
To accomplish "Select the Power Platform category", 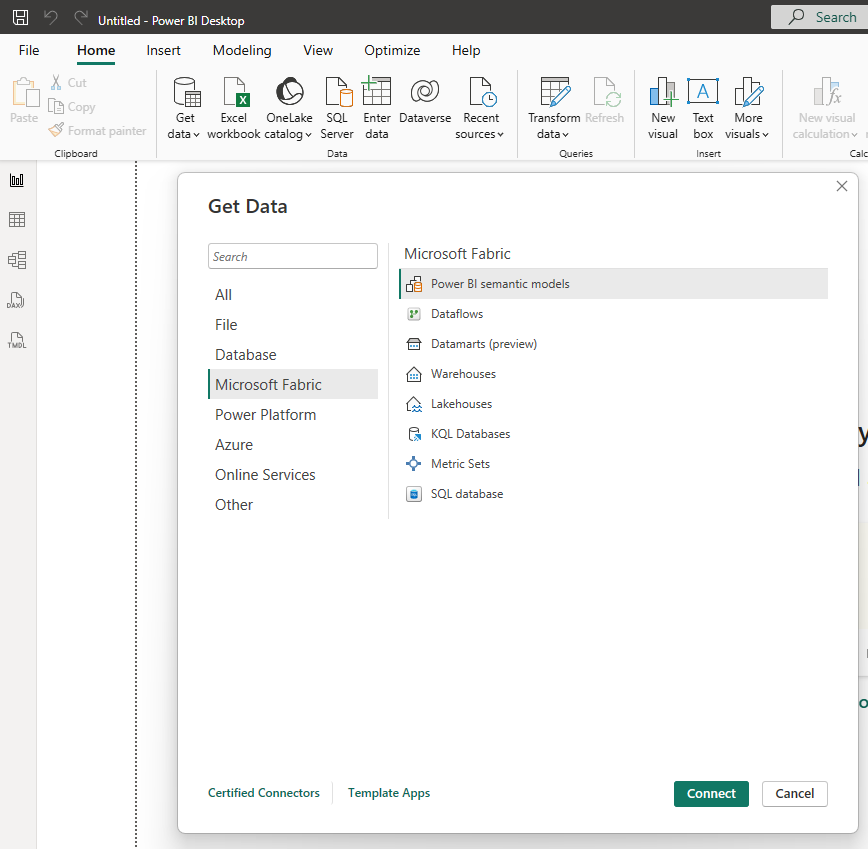I will (293, 414).
